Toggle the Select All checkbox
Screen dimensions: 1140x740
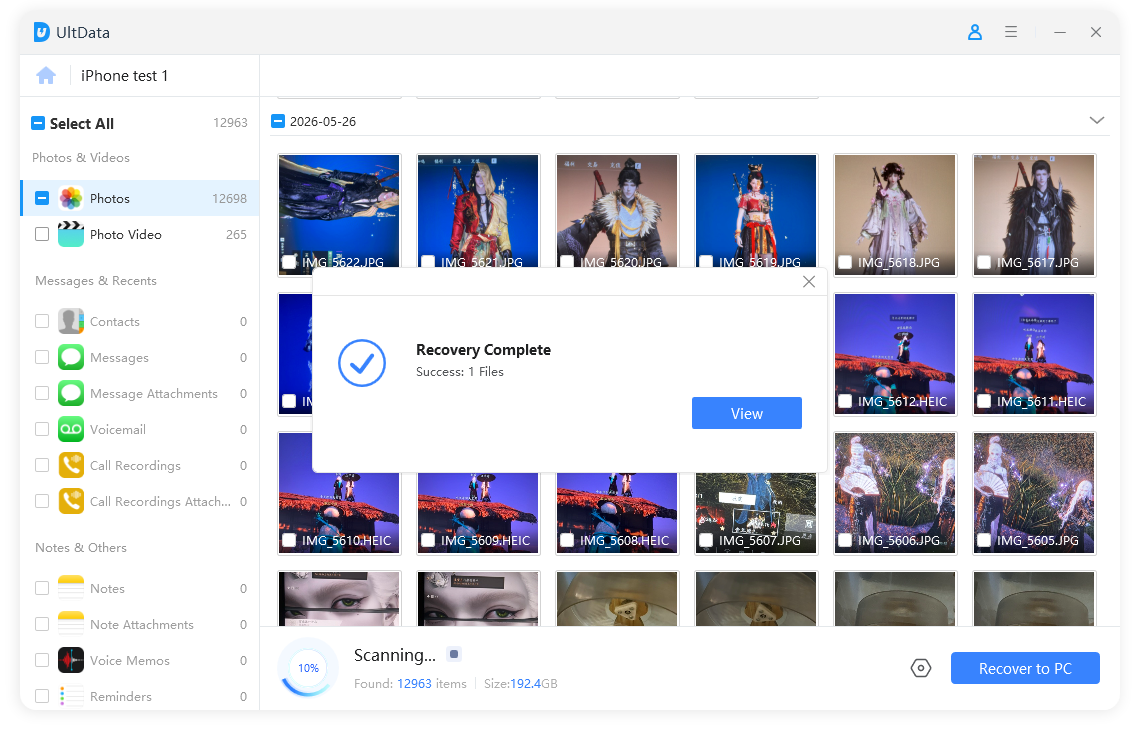point(38,123)
